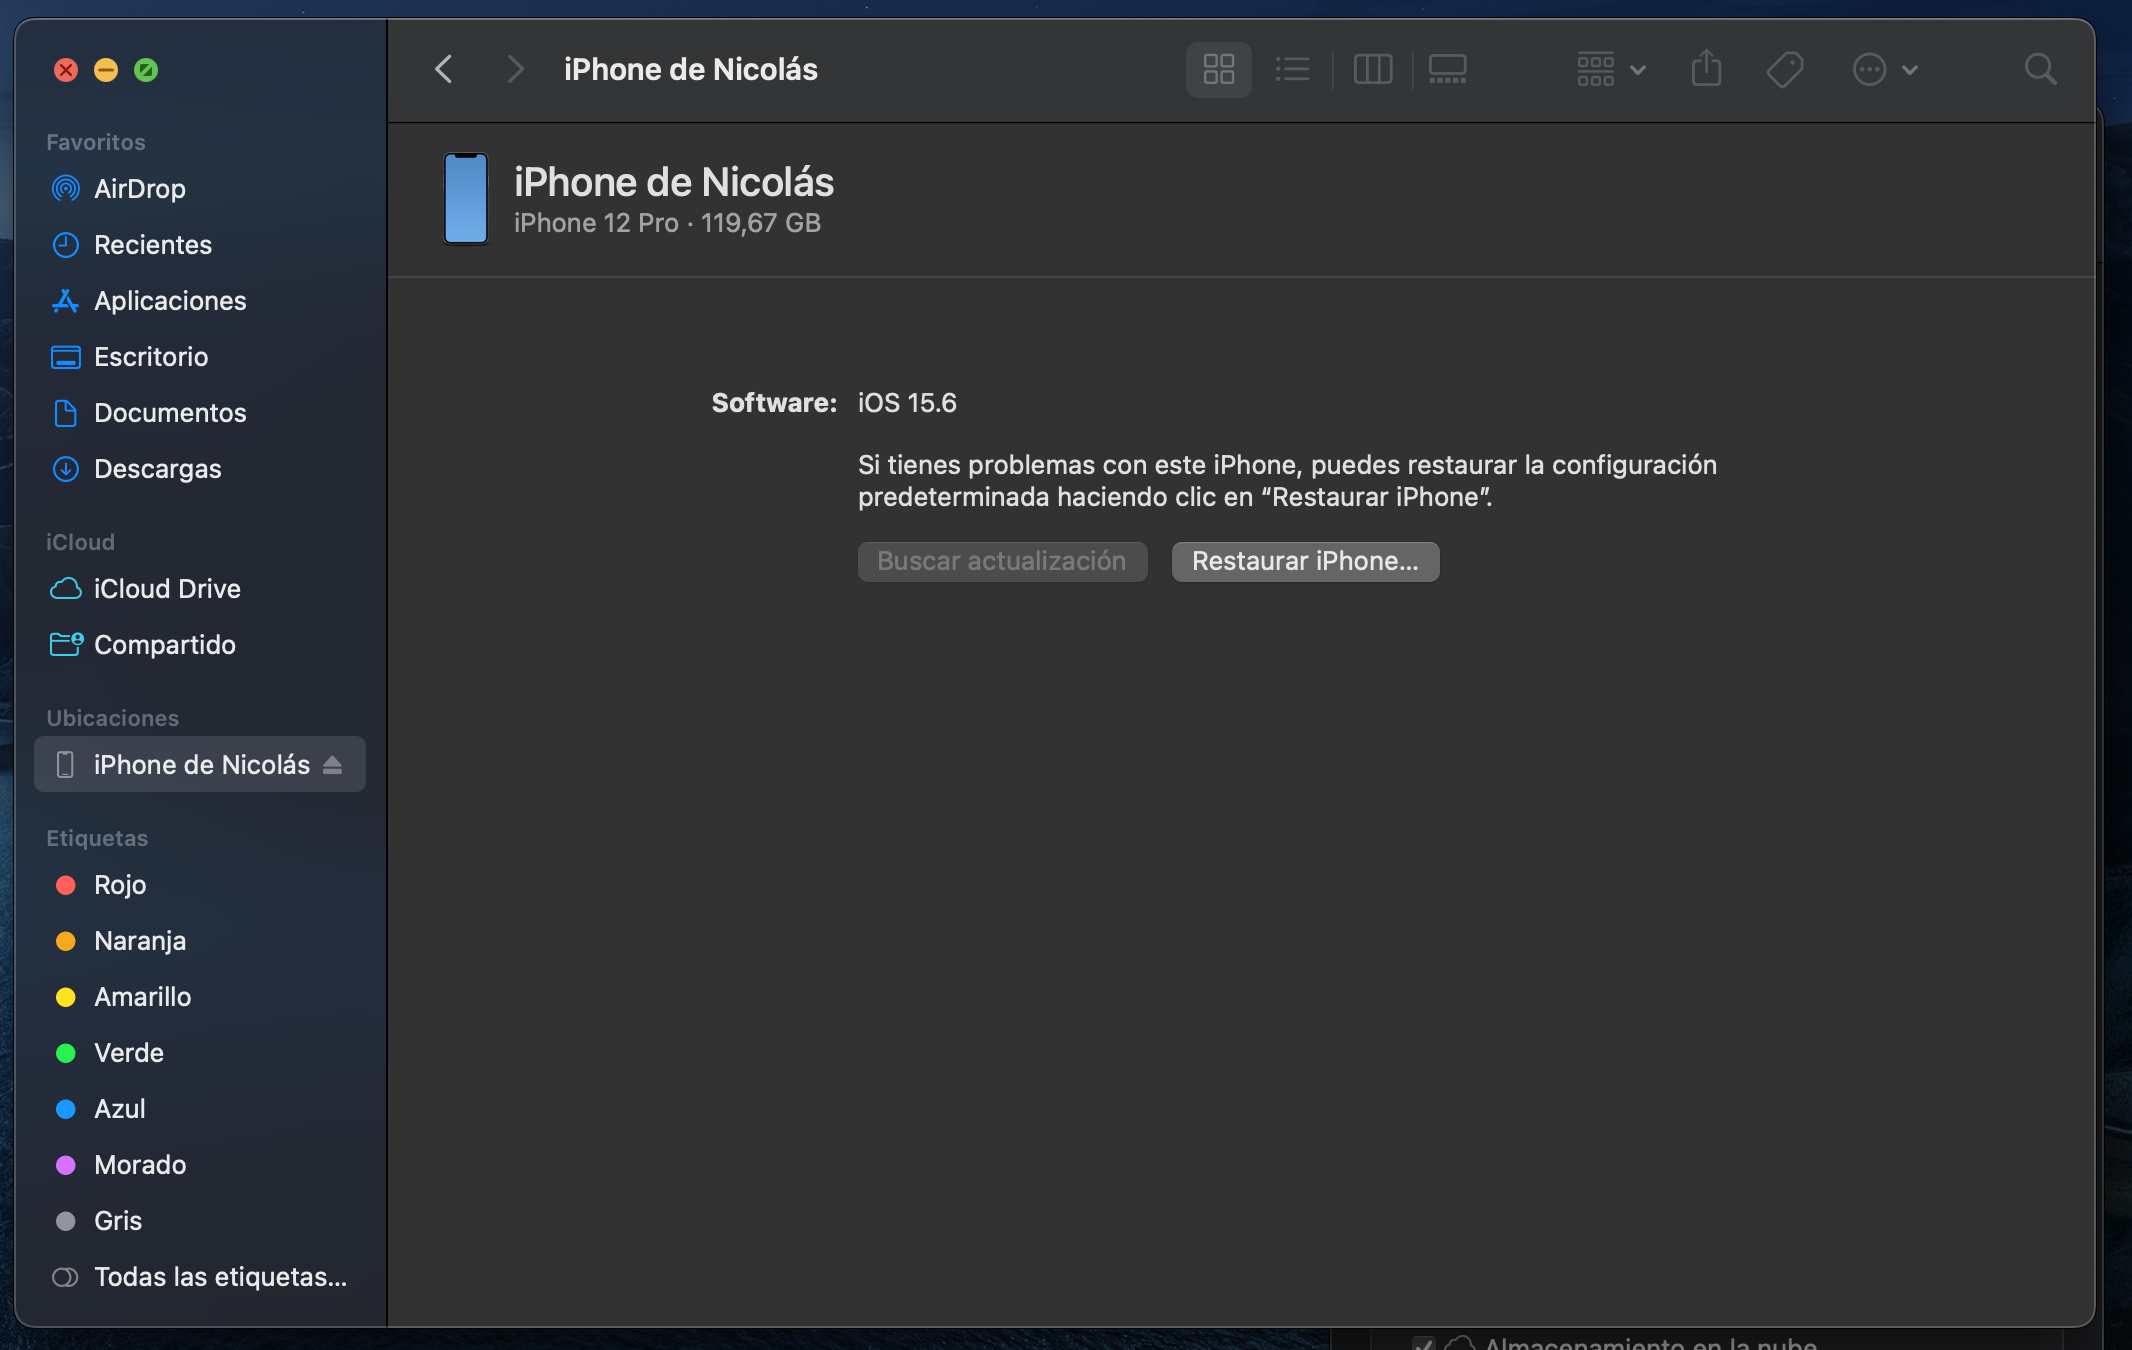2132x1350 pixels.
Task: Switch to list view
Action: pyautogui.click(x=1292, y=69)
